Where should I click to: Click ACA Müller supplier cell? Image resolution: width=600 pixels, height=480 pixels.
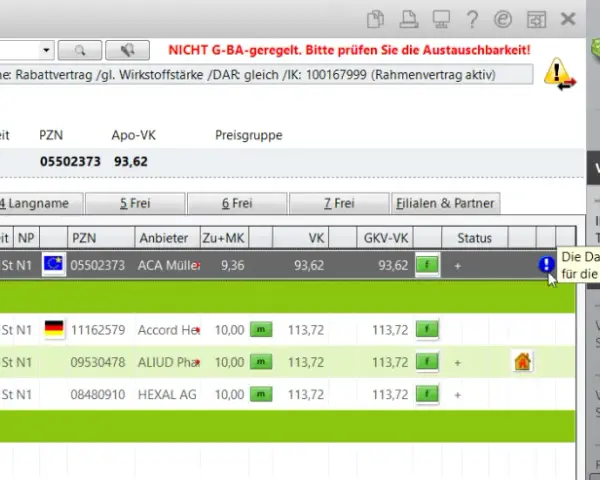(x=168, y=265)
